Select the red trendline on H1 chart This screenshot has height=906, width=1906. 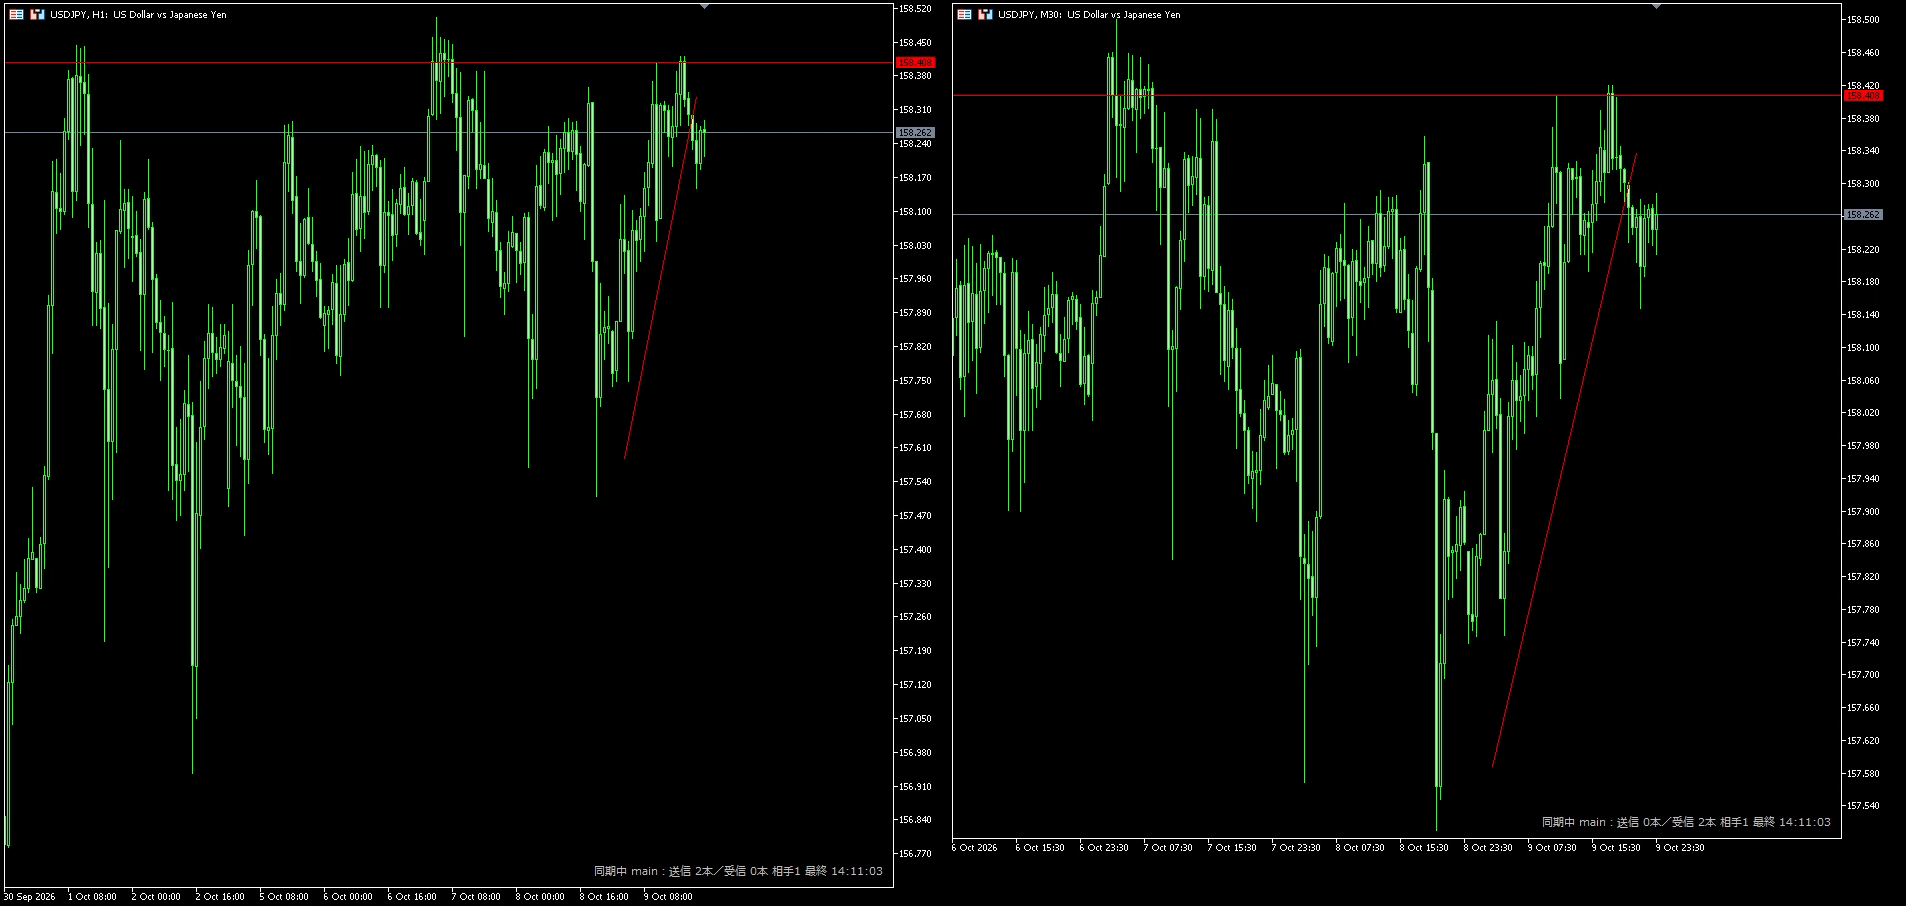(x=660, y=278)
